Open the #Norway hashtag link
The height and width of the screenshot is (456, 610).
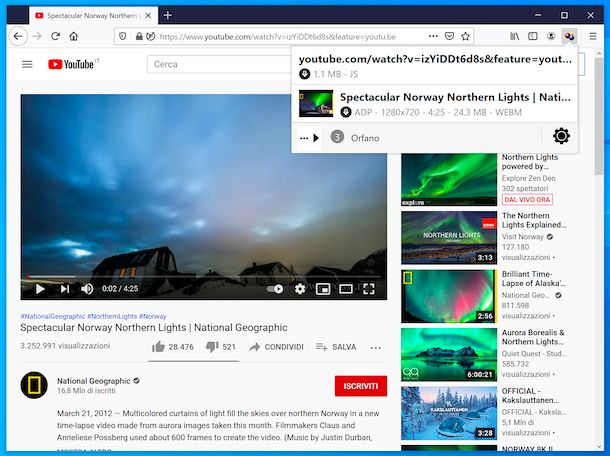[152, 316]
